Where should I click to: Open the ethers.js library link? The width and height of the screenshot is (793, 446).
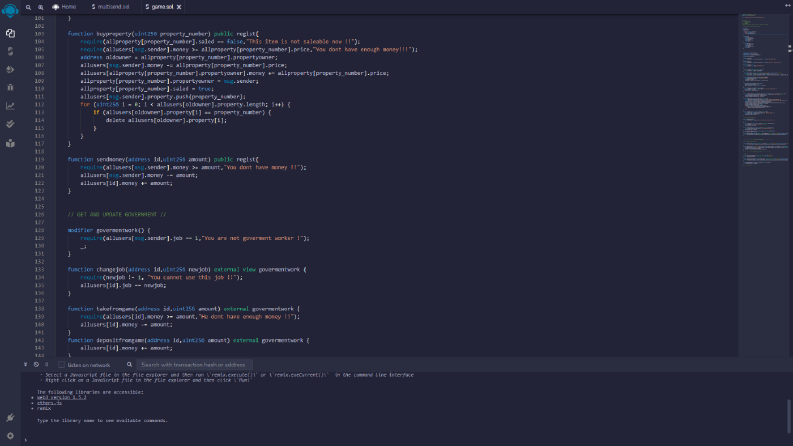pos(49,403)
